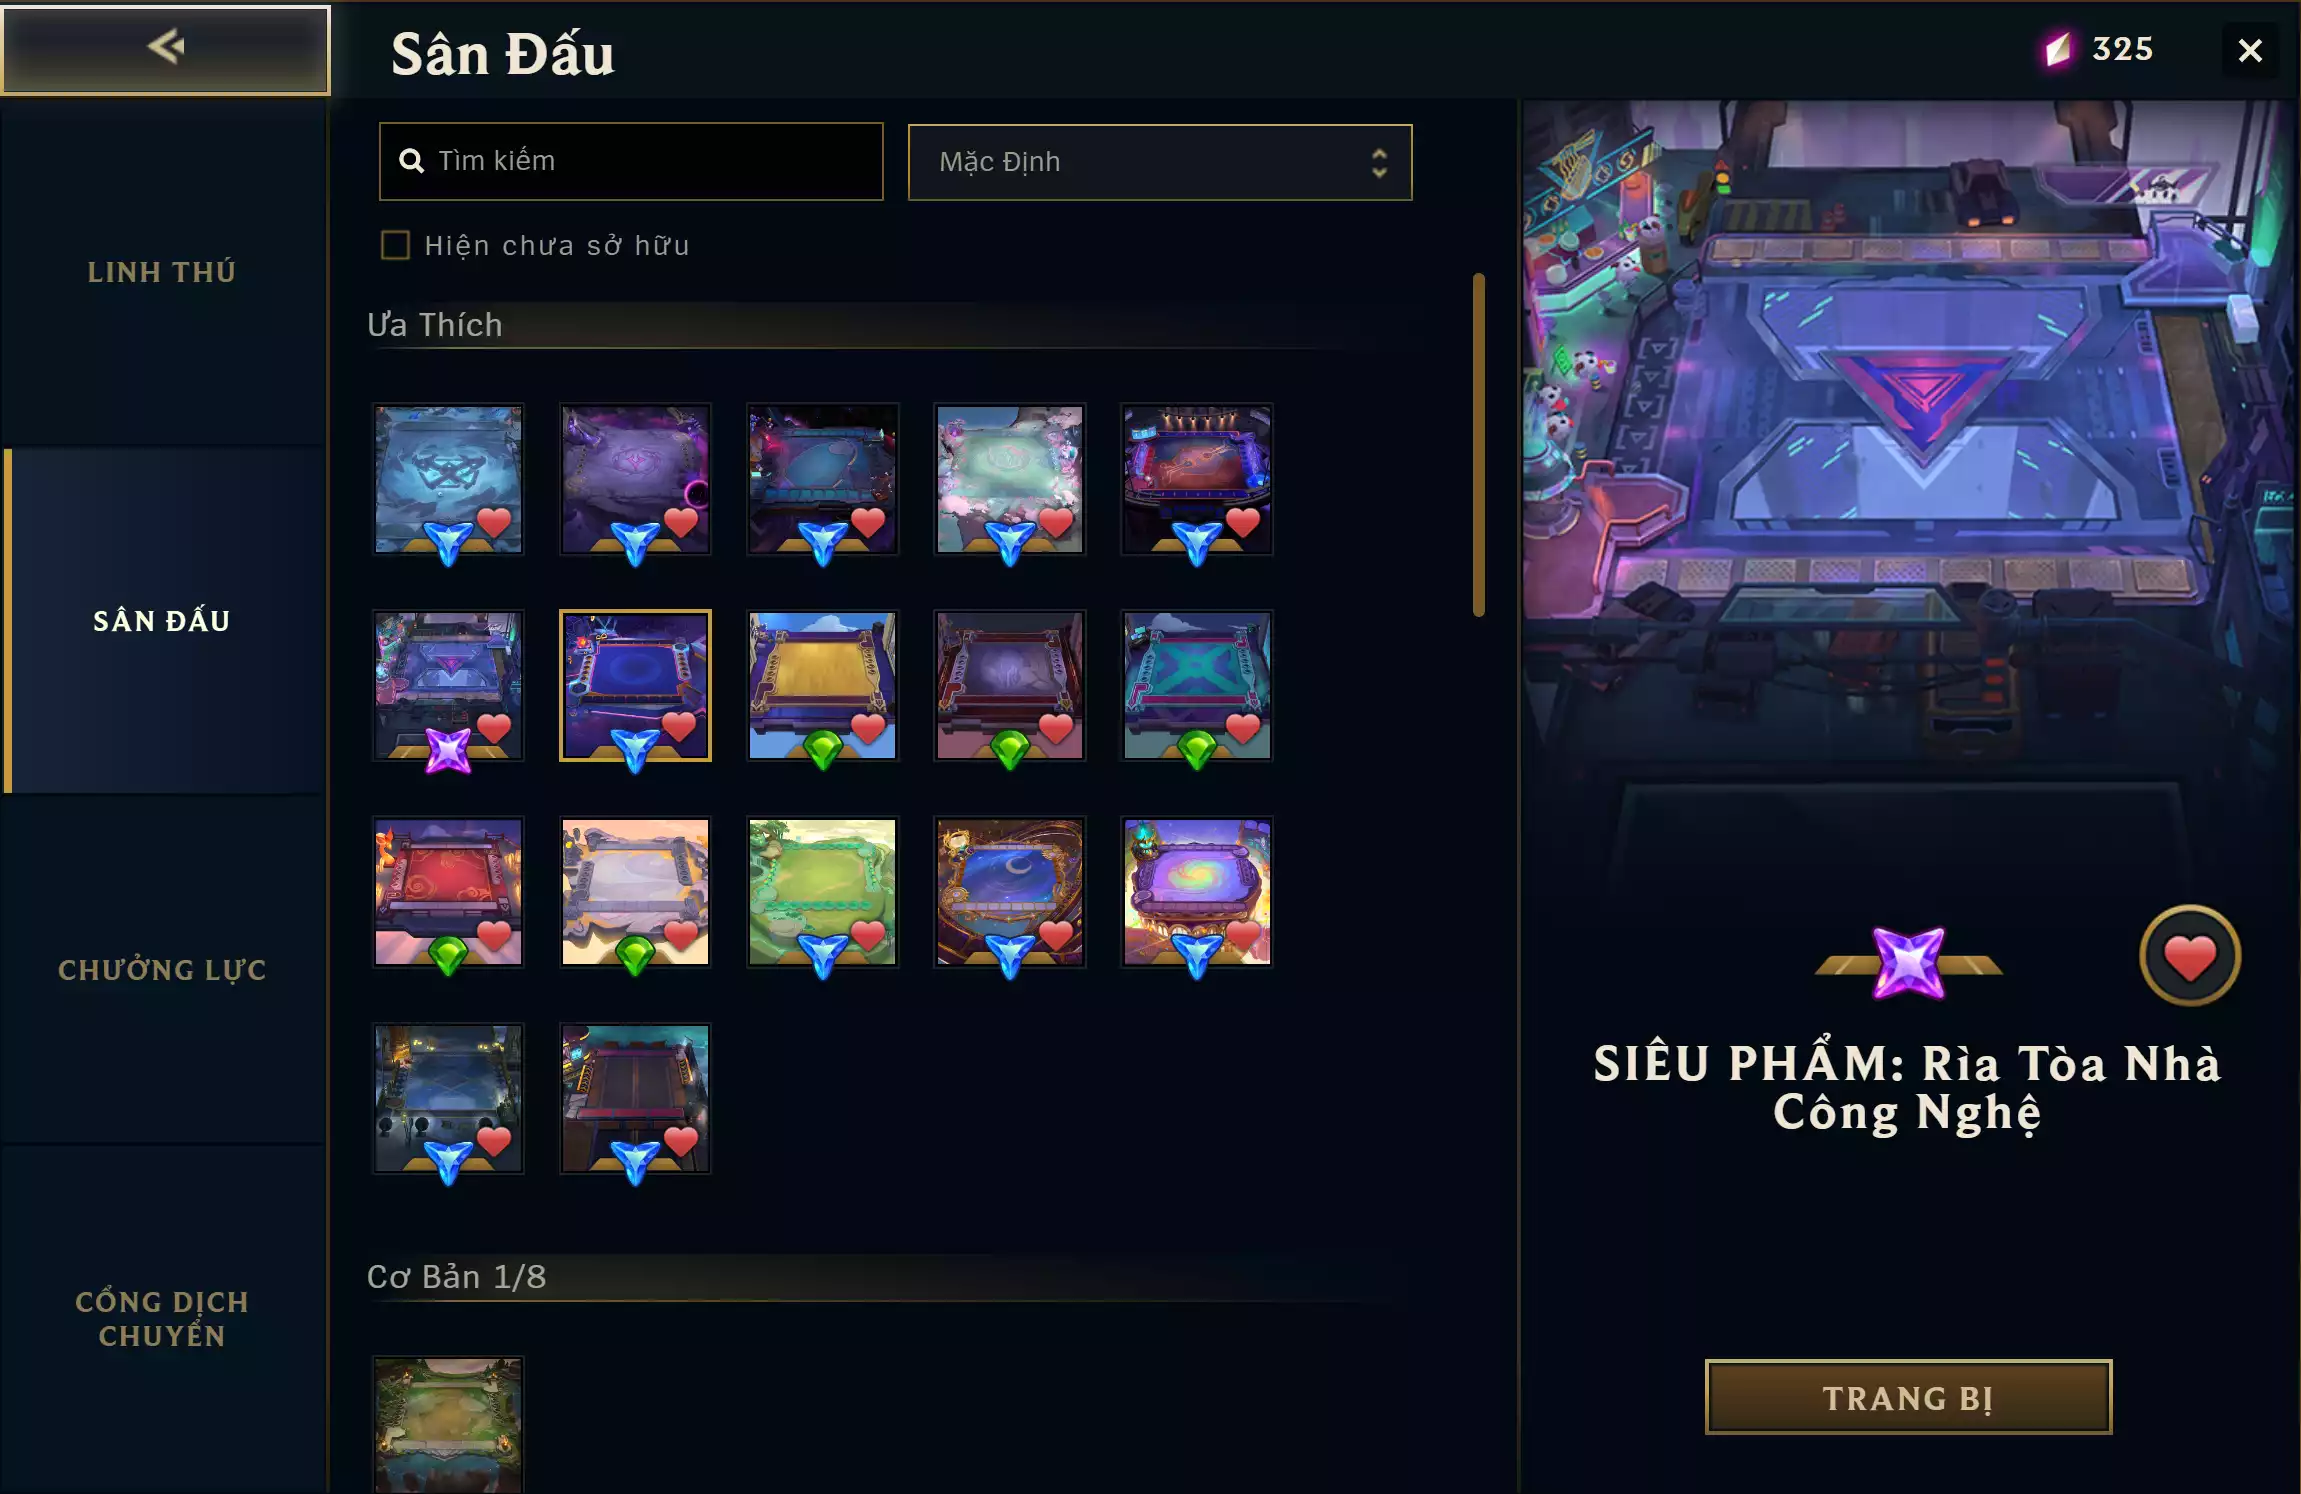Open the Chưởng Lực tab
Viewport: 2301px width, 1494px height.
click(162, 970)
